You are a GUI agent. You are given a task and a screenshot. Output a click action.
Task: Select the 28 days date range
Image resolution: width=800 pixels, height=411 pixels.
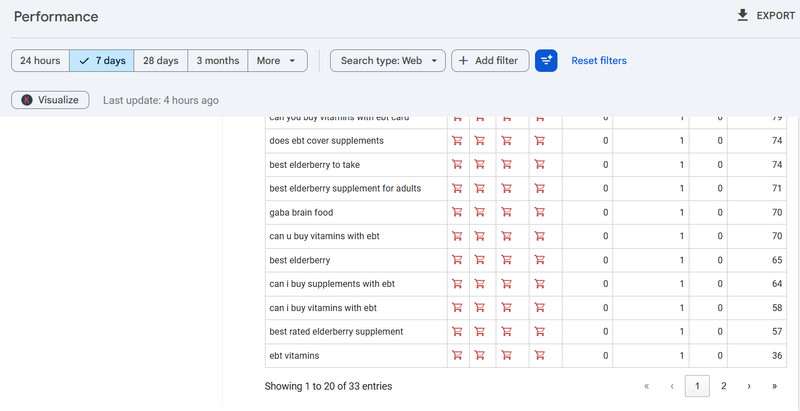pyautogui.click(x=161, y=61)
